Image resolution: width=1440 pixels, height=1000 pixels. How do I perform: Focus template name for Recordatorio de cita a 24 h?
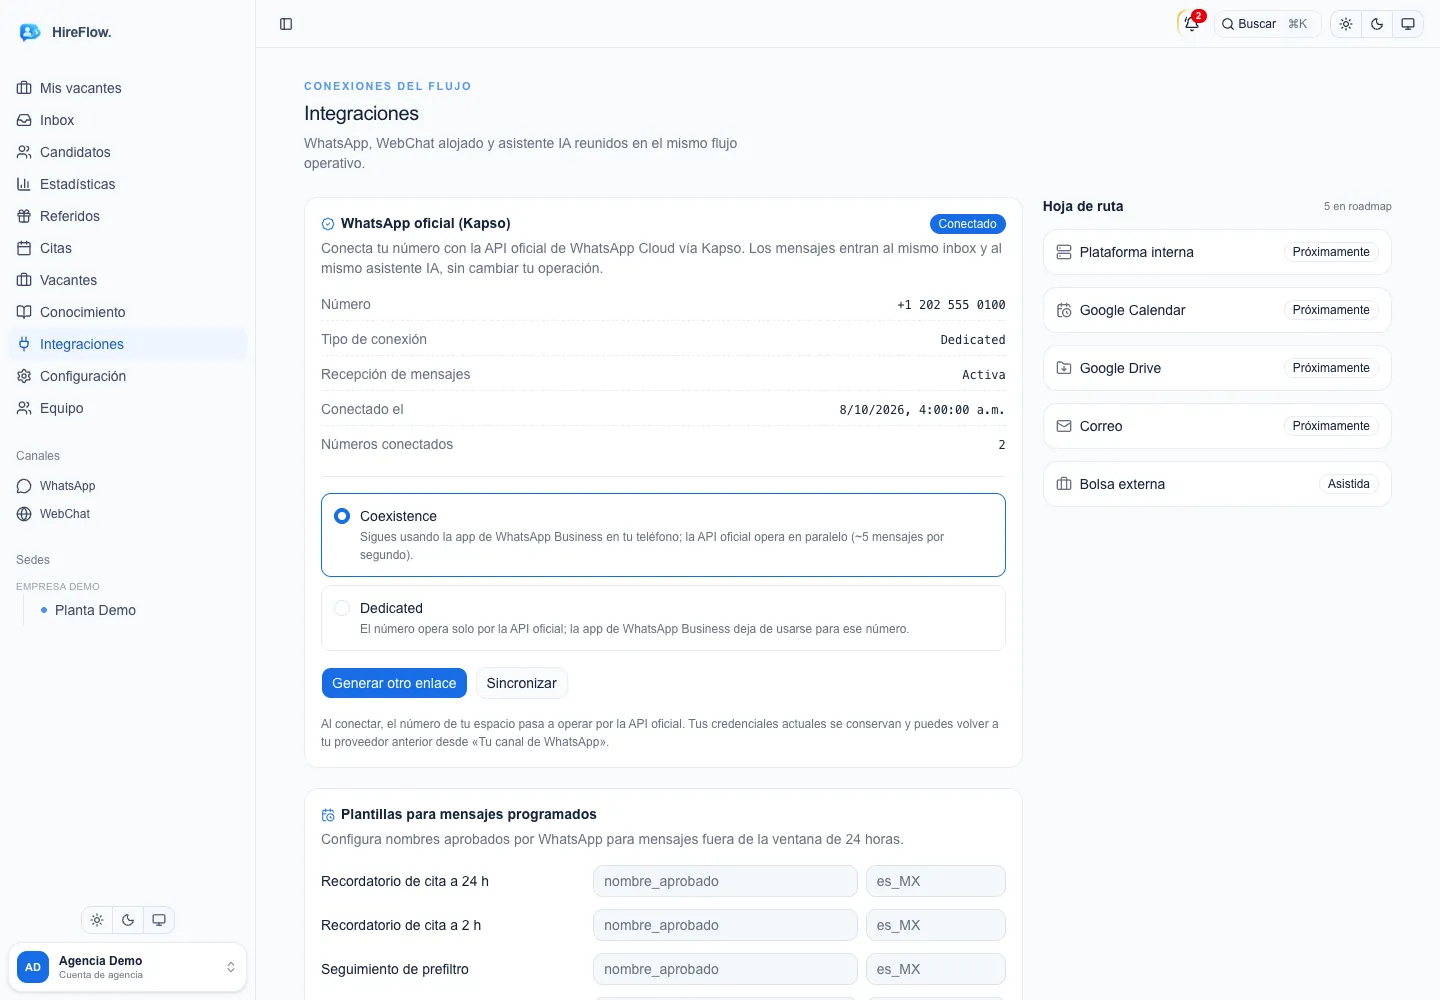(725, 881)
